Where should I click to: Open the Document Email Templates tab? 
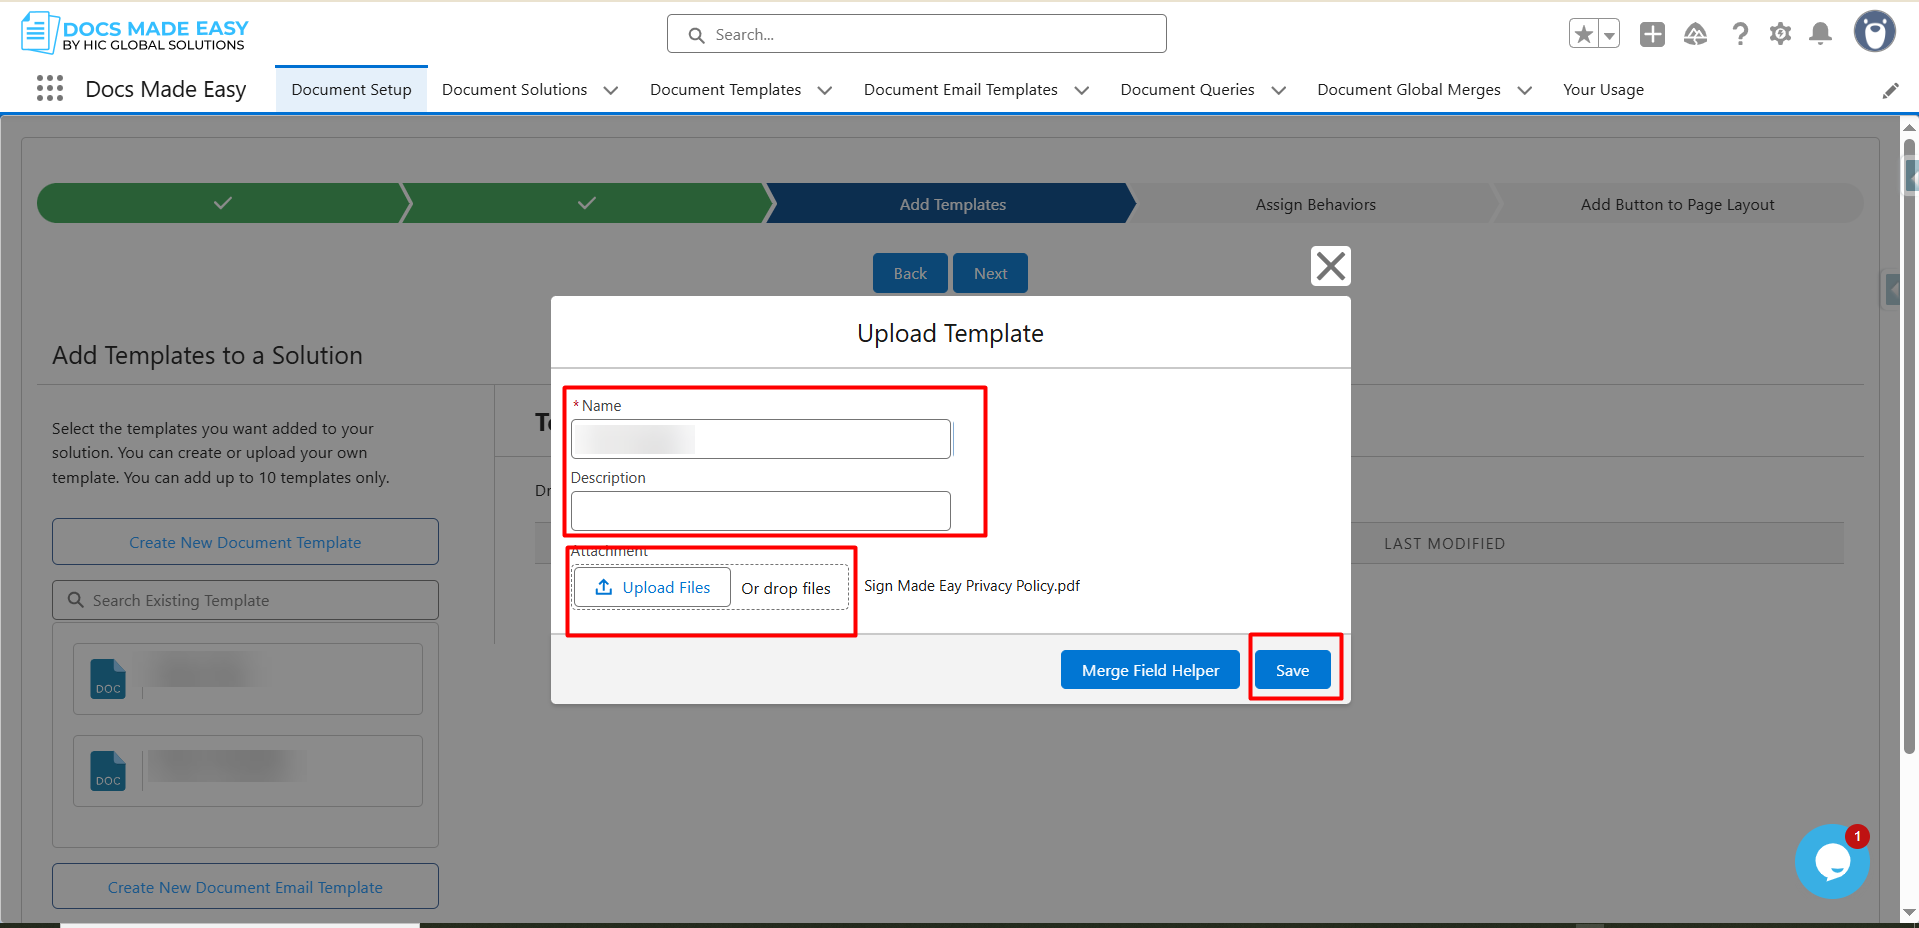pyautogui.click(x=960, y=90)
